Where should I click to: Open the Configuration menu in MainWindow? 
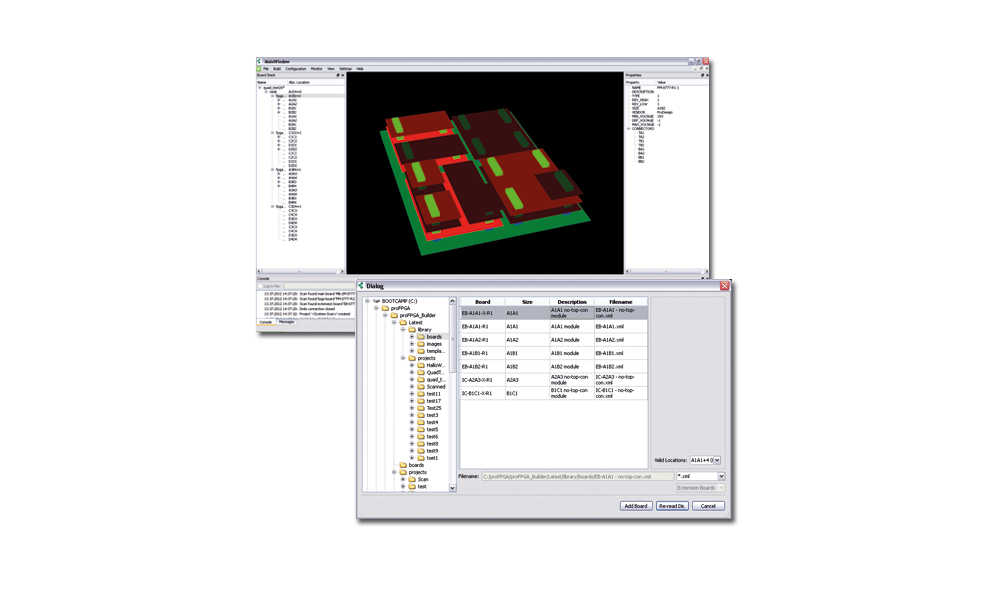click(295, 68)
